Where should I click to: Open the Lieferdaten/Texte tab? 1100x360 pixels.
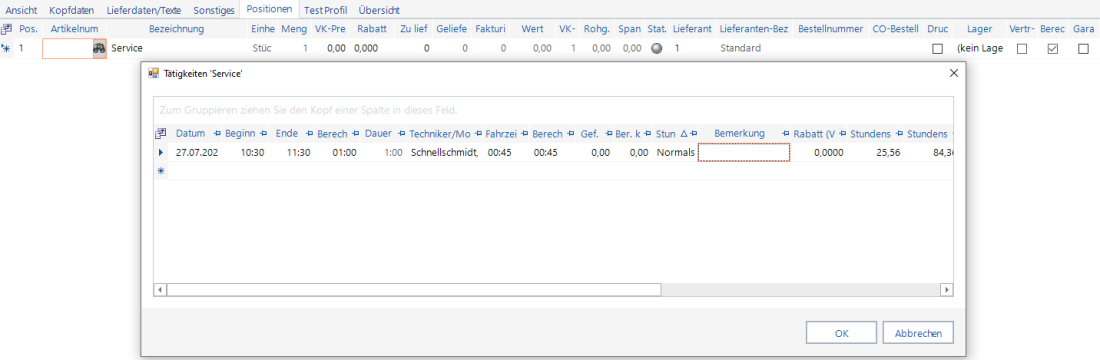(143, 11)
